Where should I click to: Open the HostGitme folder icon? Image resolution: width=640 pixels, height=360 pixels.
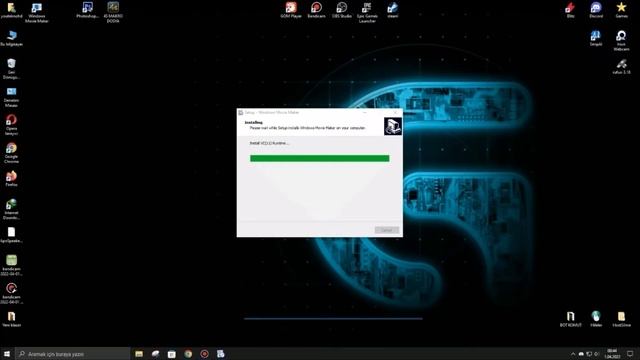621,319
